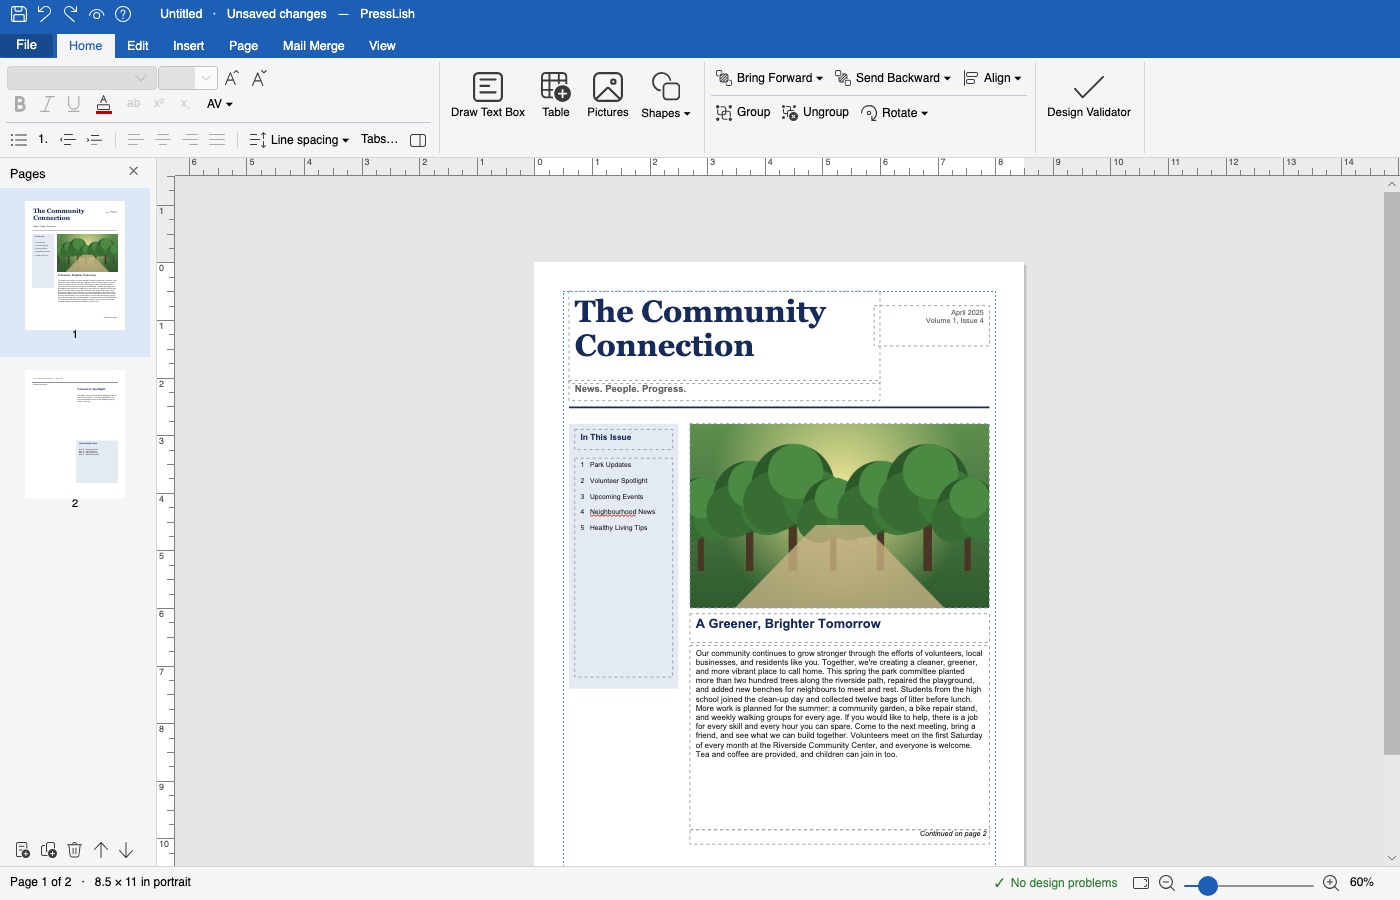
Task: Open the Pictures insert tool
Action: click(608, 95)
